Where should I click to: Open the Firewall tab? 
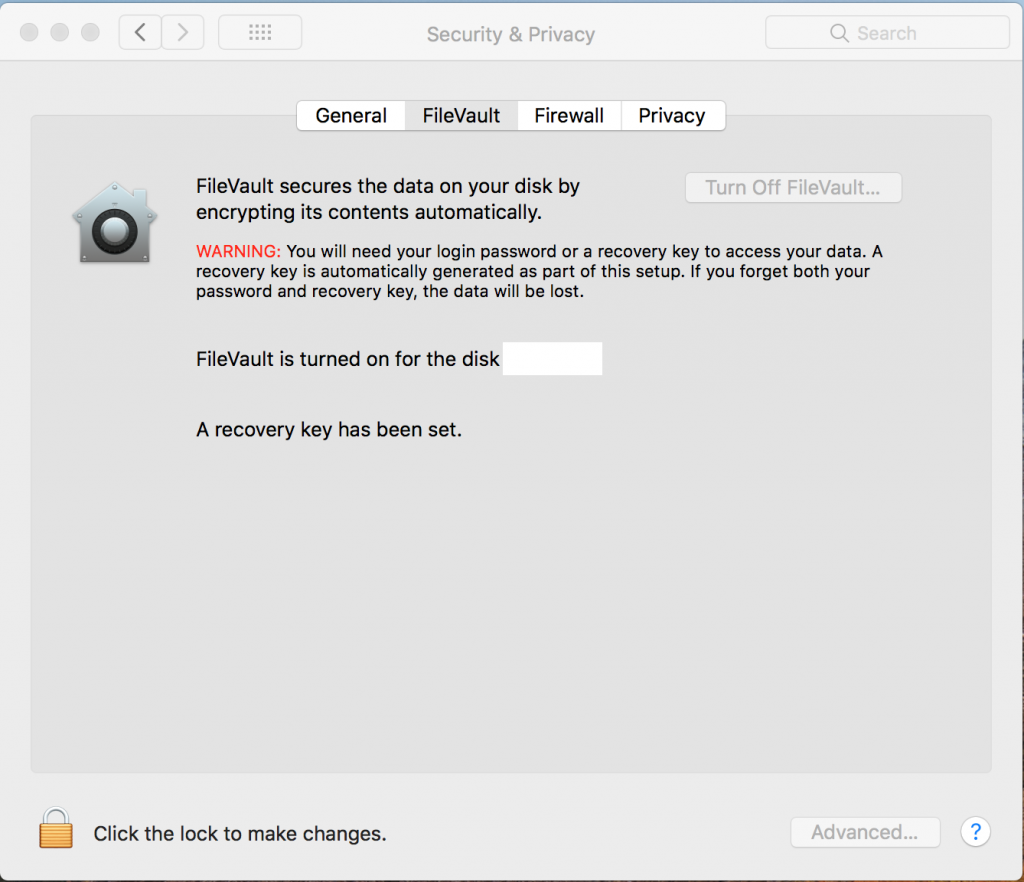[569, 116]
